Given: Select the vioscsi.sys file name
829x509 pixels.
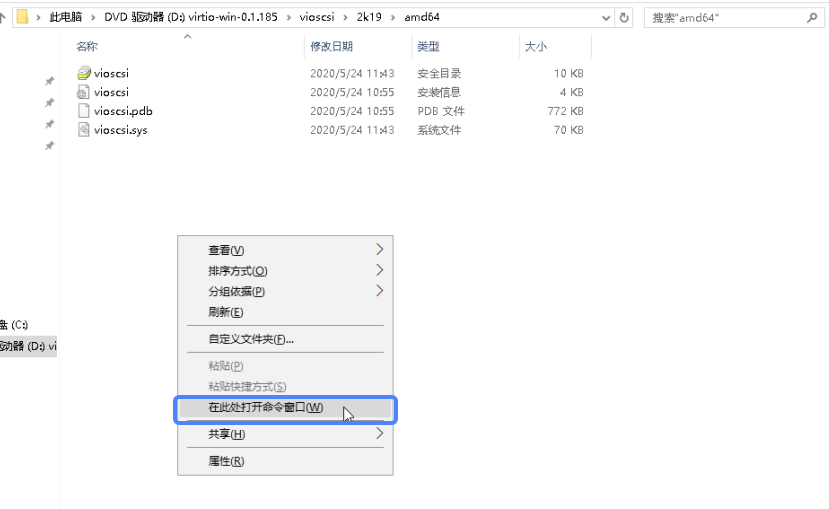Looking at the screenshot, I should [x=121, y=130].
